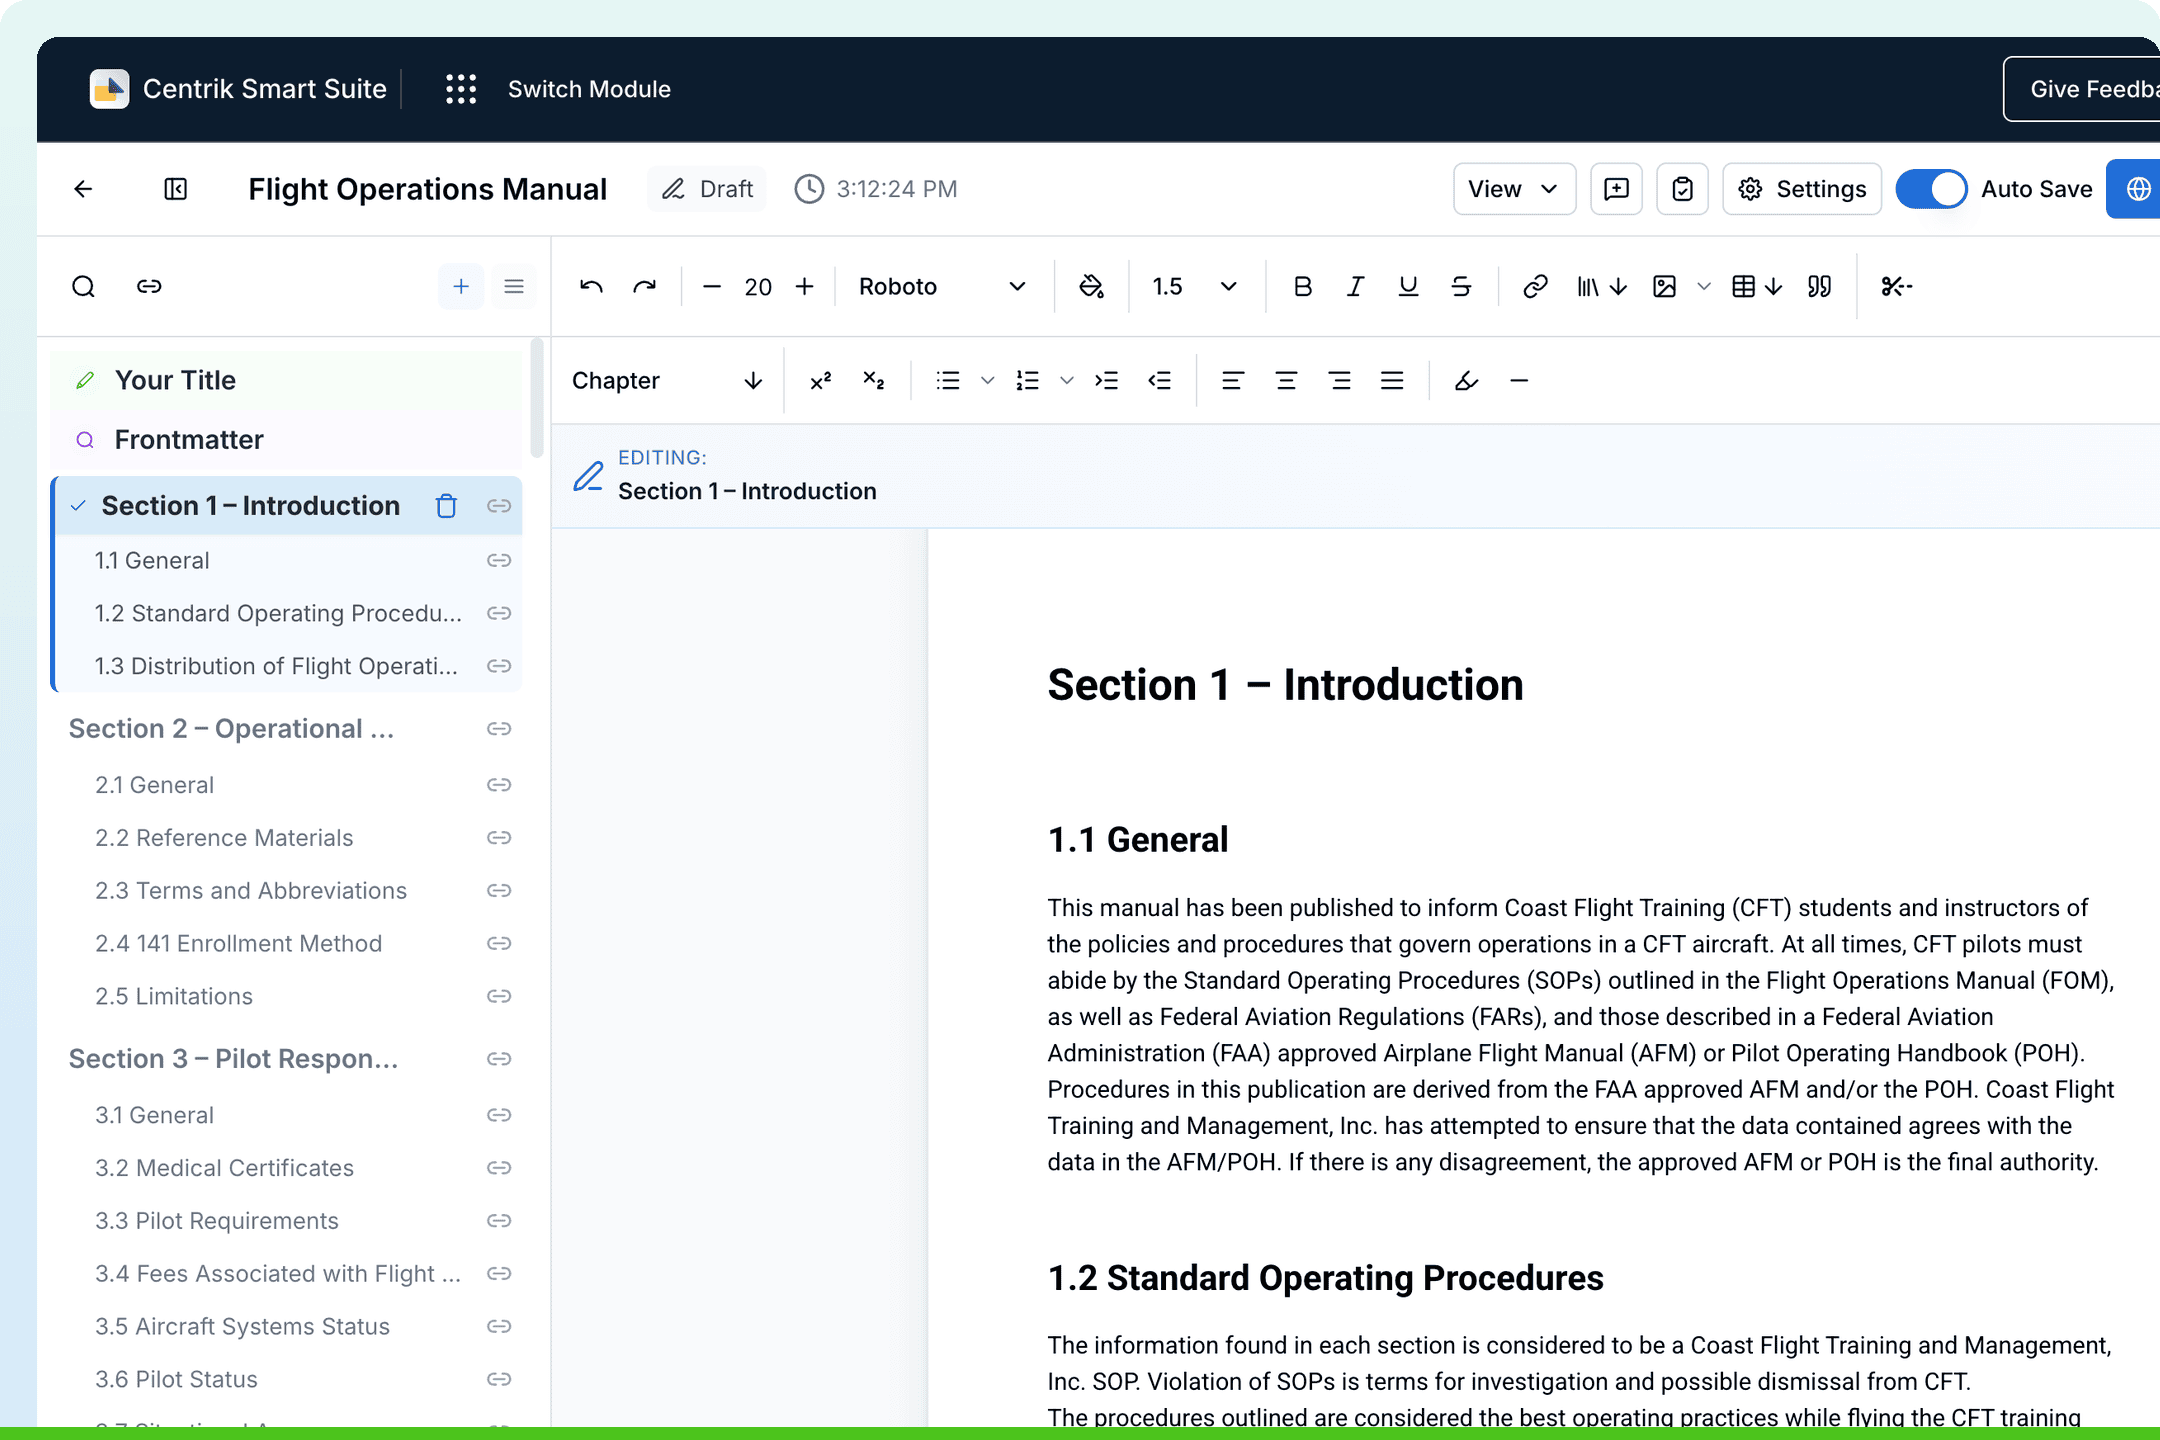
Task: Click the 3:12:24 PM saved timestamp
Action: point(876,189)
